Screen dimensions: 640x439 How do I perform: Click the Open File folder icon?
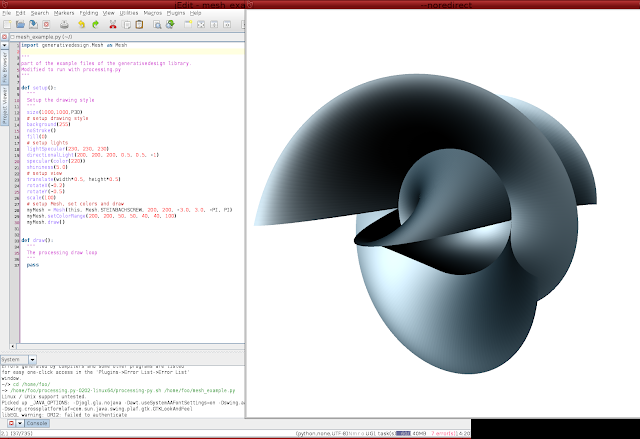20,24
